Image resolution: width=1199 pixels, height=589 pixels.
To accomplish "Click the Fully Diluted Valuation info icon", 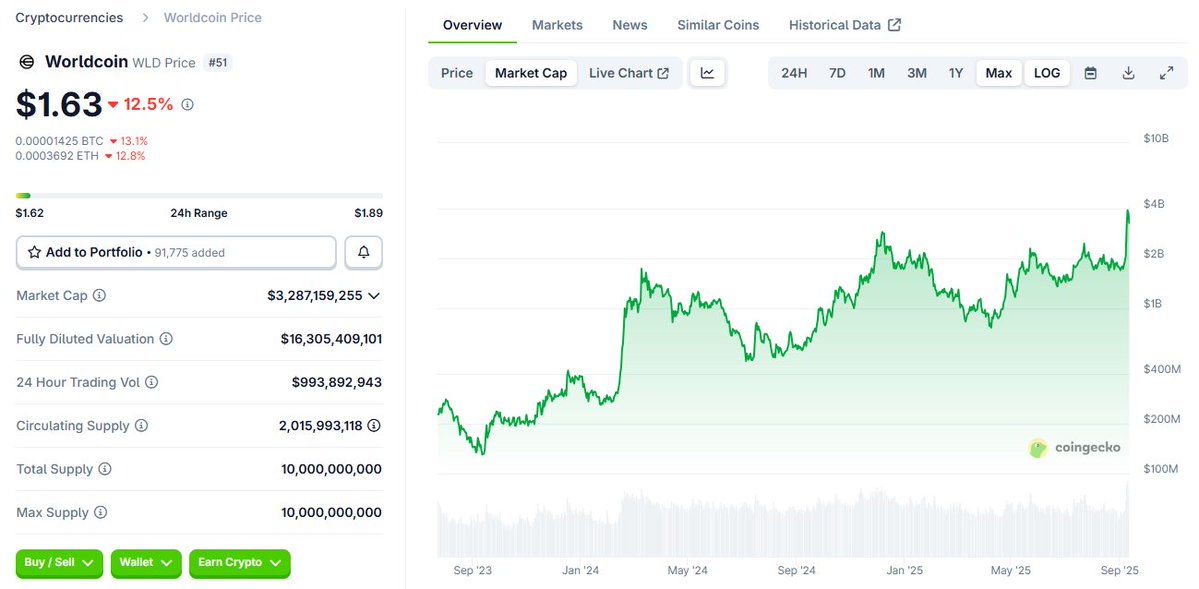I will point(166,338).
